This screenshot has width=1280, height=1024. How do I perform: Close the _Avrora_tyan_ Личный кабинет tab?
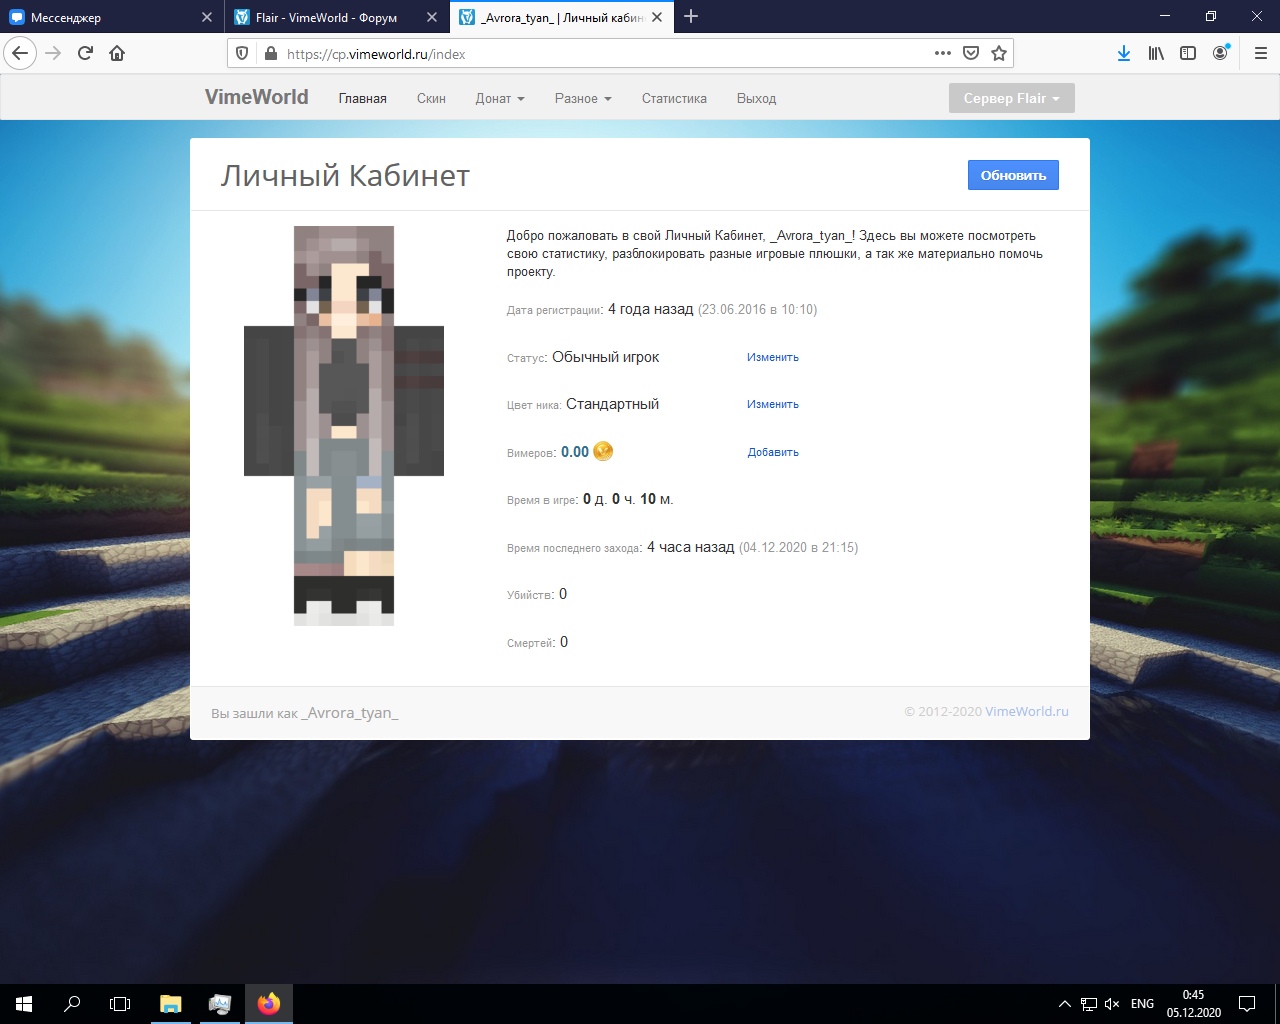657,17
